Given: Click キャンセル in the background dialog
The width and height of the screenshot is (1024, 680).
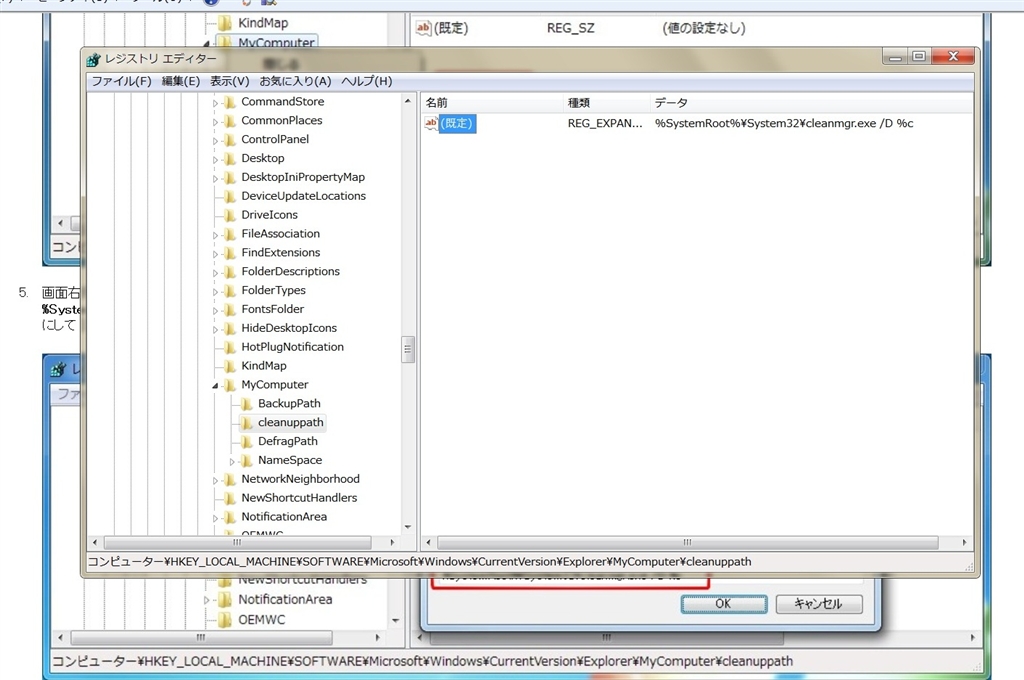Looking at the screenshot, I should pyautogui.click(x=819, y=604).
